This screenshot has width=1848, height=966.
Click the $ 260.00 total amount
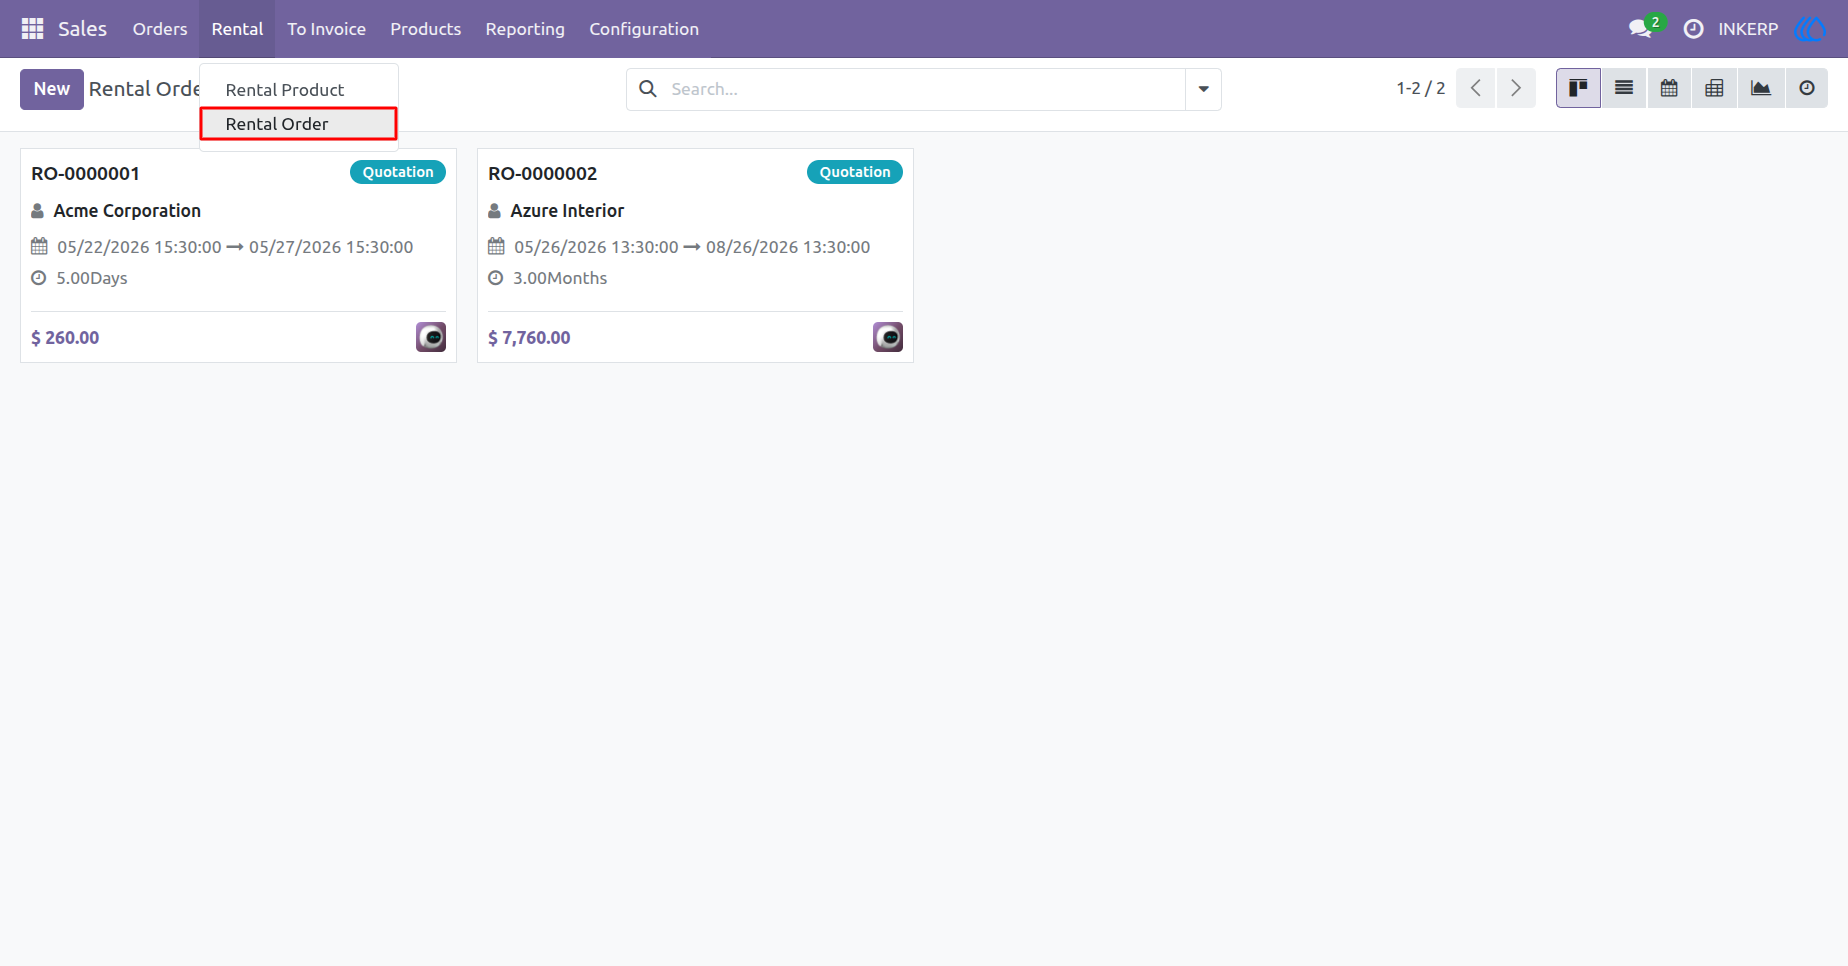65,338
